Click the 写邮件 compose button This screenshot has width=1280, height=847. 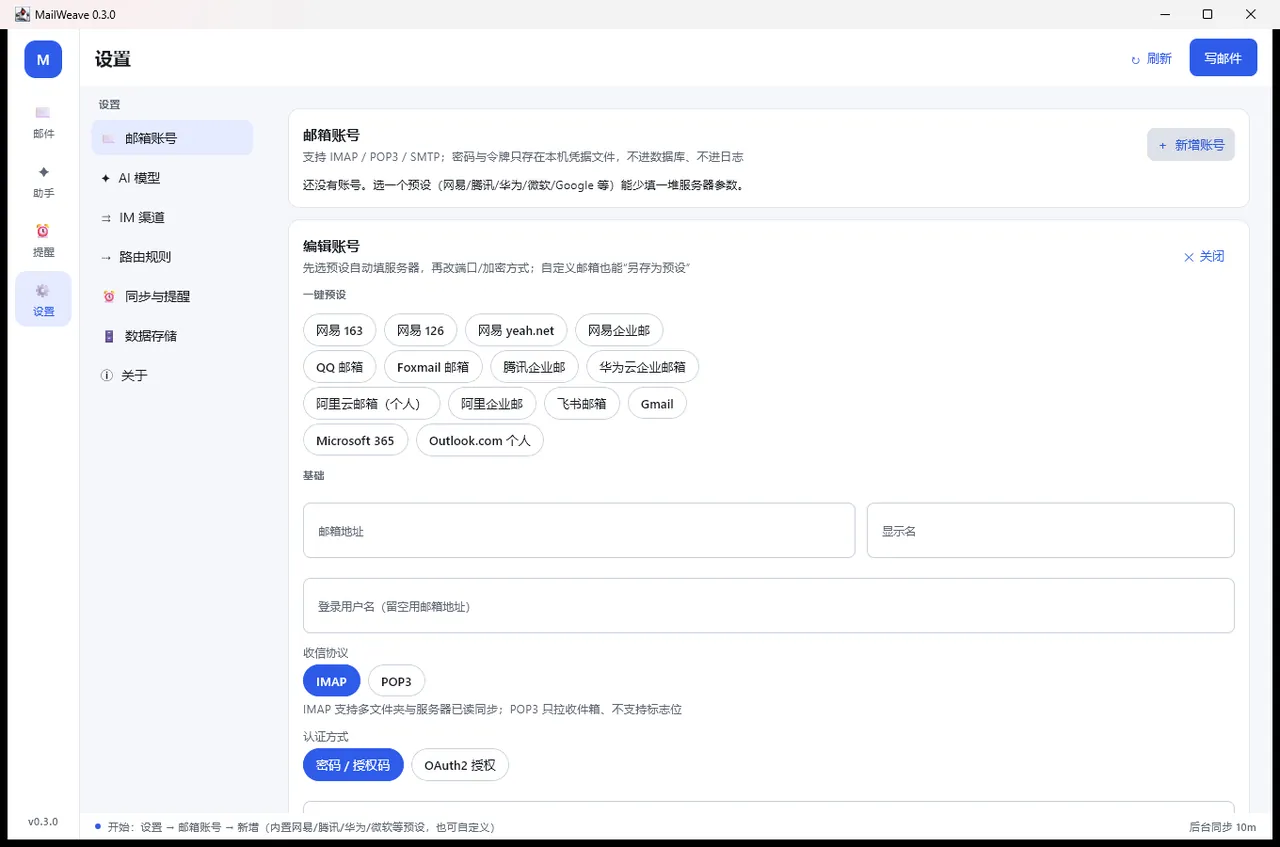1223,58
